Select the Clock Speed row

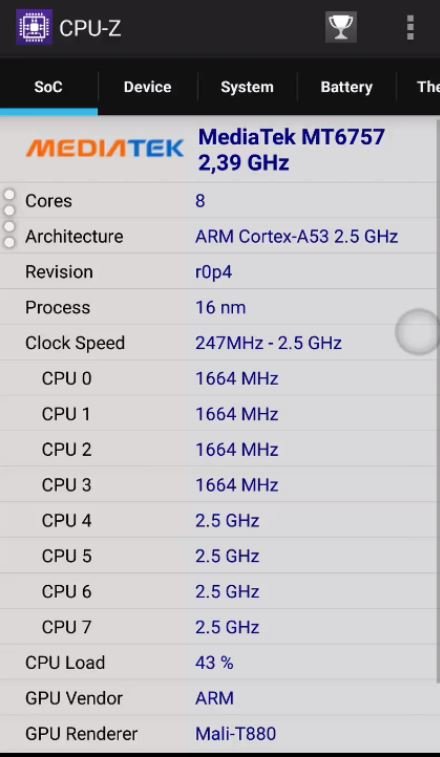coord(217,343)
